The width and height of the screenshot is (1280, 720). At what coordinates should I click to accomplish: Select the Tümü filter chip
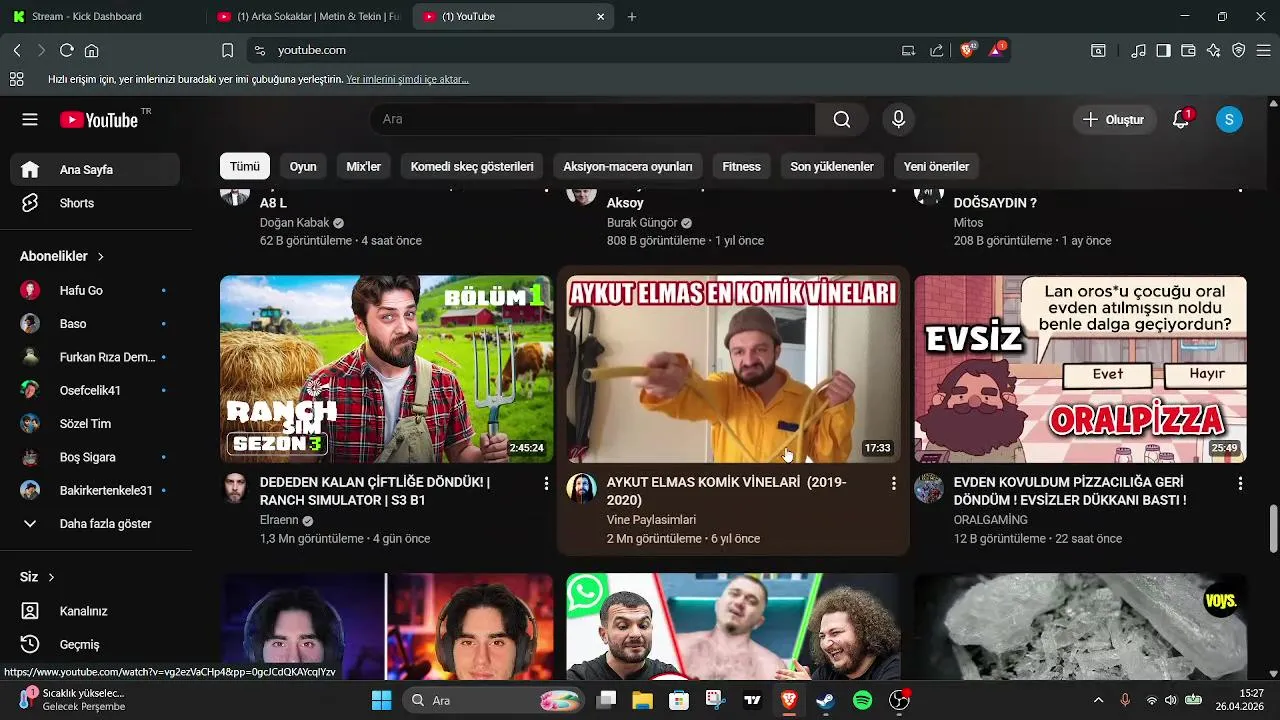point(244,166)
